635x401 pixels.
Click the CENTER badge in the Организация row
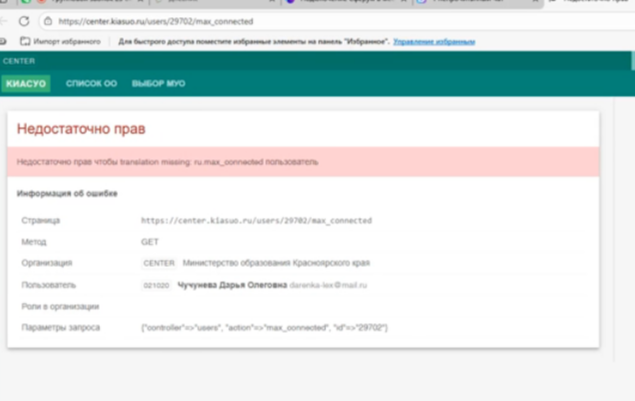click(x=159, y=263)
